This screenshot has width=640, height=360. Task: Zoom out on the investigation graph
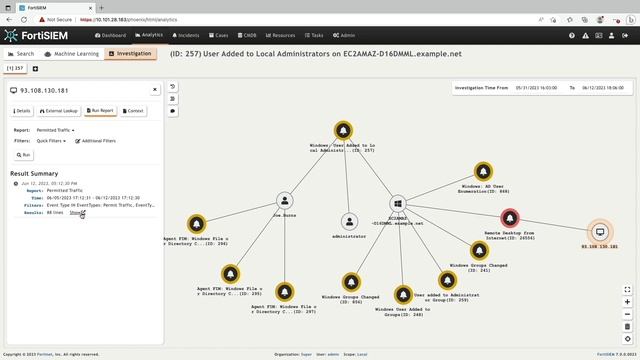click(x=627, y=314)
